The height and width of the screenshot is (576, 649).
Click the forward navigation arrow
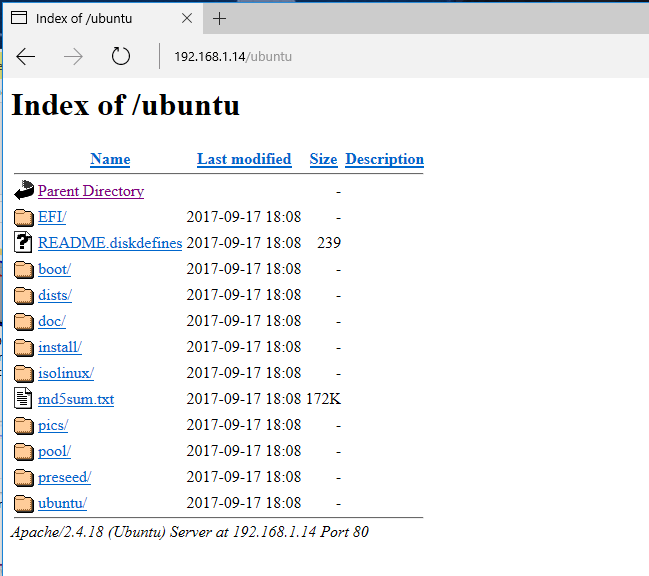click(73, 57)
